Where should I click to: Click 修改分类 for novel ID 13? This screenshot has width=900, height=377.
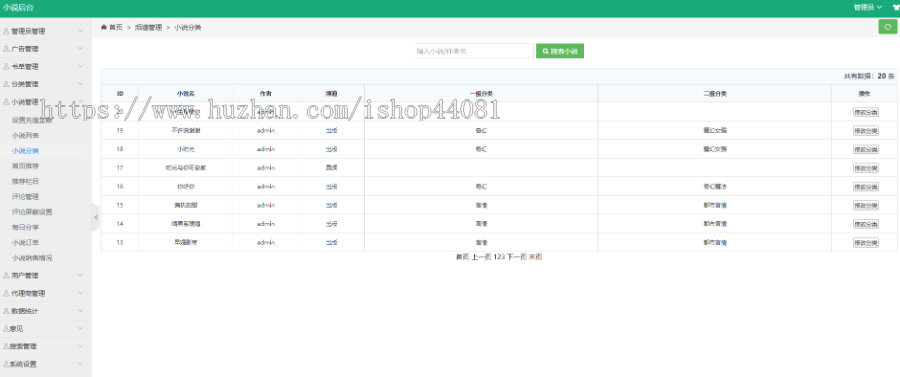coord(866,243)
